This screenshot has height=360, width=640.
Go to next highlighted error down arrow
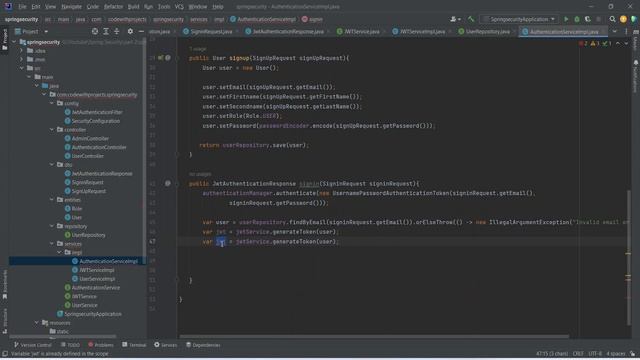[626, 43]
